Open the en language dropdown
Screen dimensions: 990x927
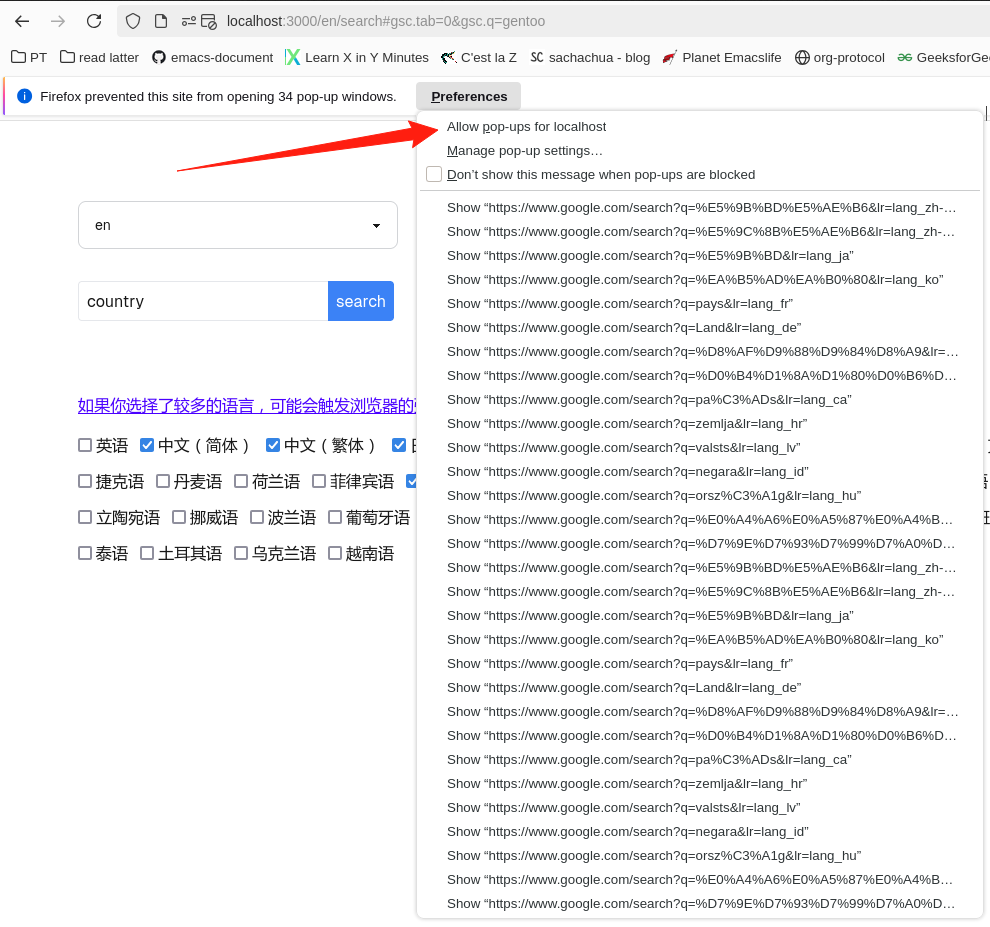(238, 225)
